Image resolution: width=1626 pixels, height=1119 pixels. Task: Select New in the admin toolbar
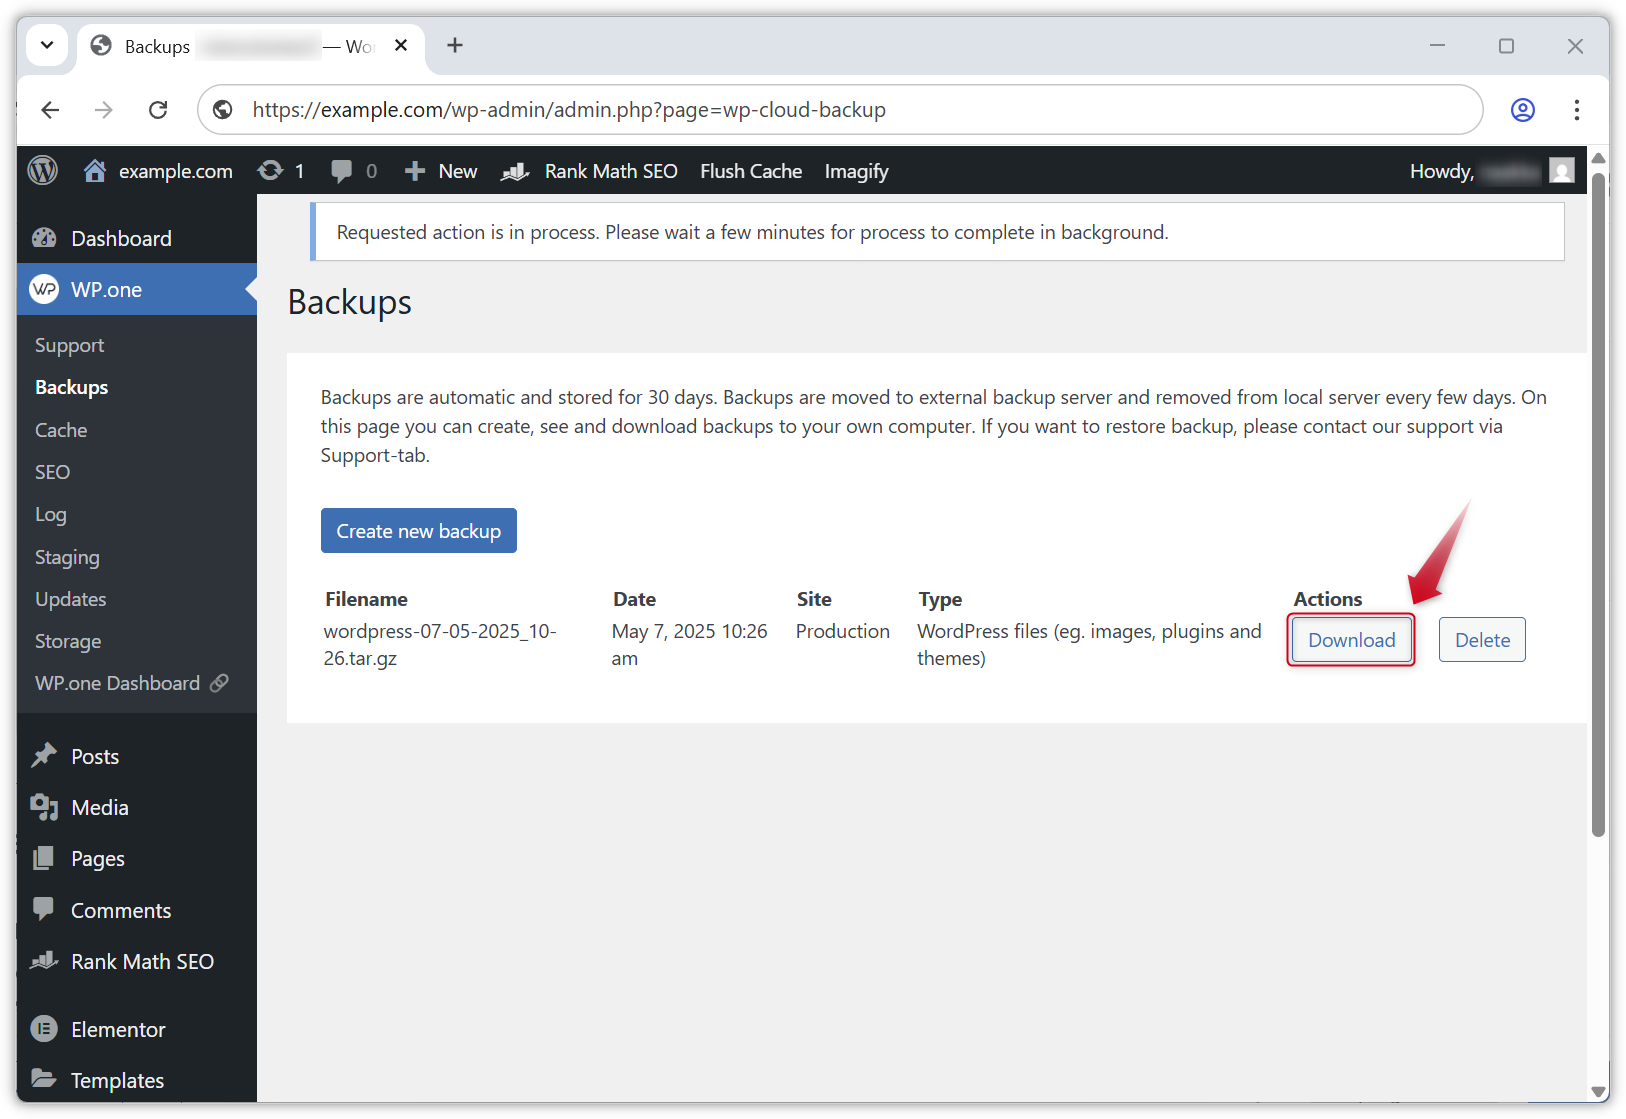tap(440, 170)
